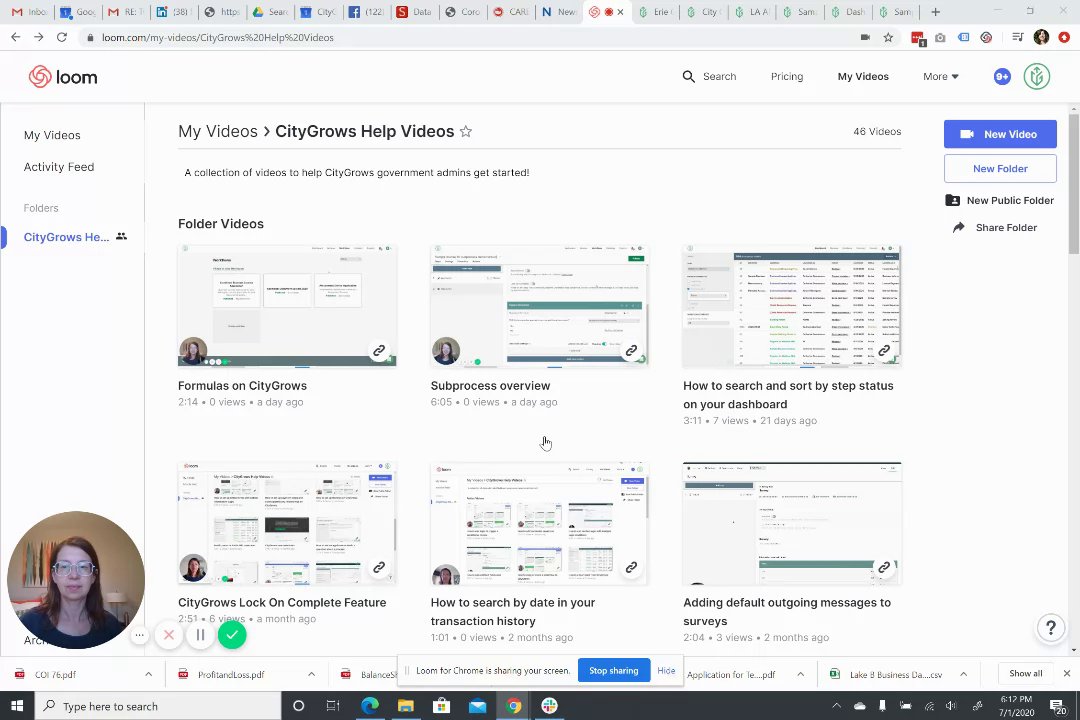Screen dimensions: 1080x720
Task: Copy link for Lock On Complete Feature video
Action: pos(379,568)
